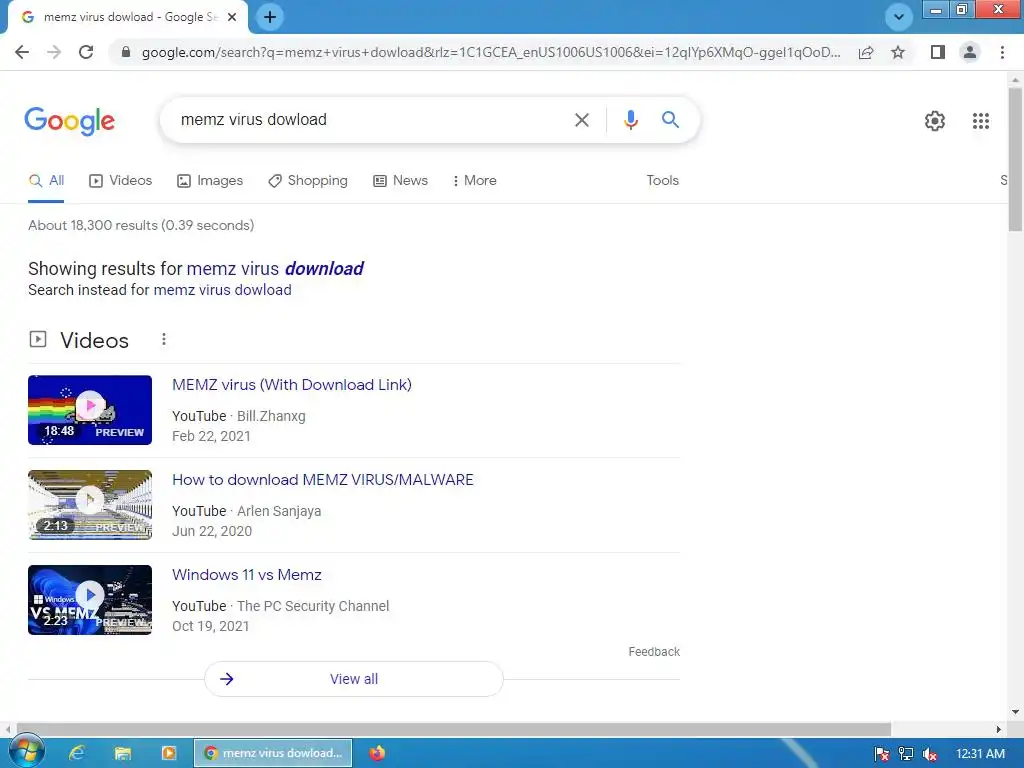Launch the media player taskbar icon
This screenshot has width=1024, height=768.
[x=168, y=753]
